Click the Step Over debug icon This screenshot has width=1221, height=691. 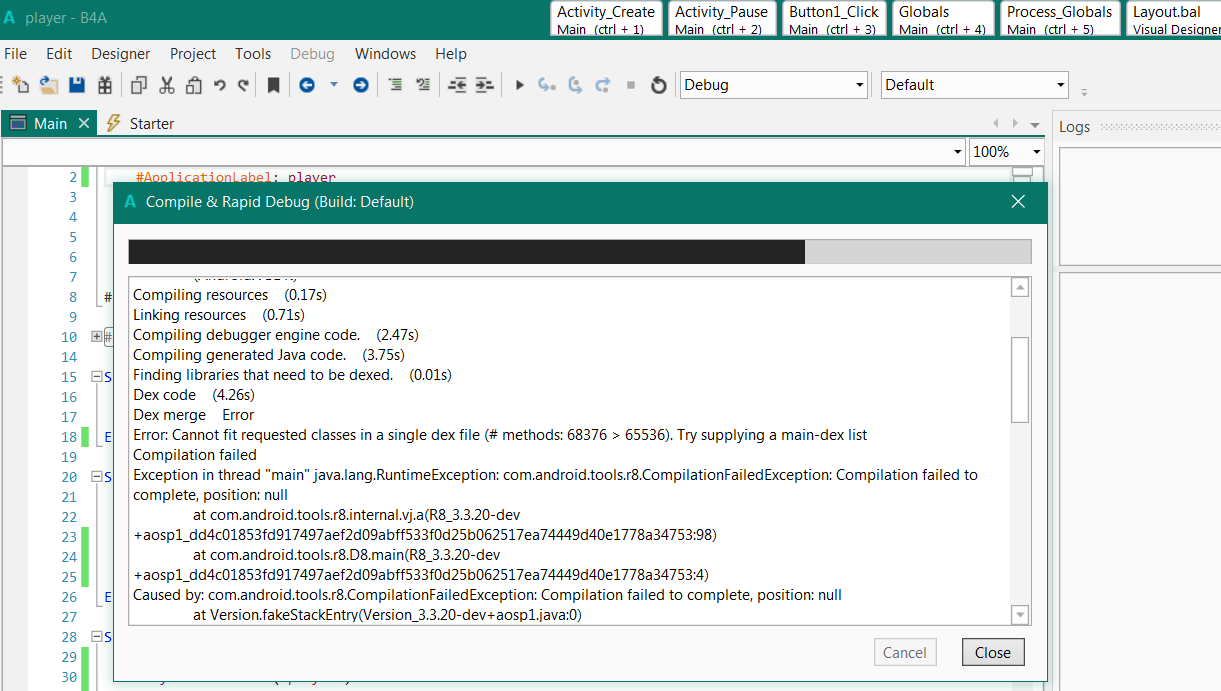[575, 85]
